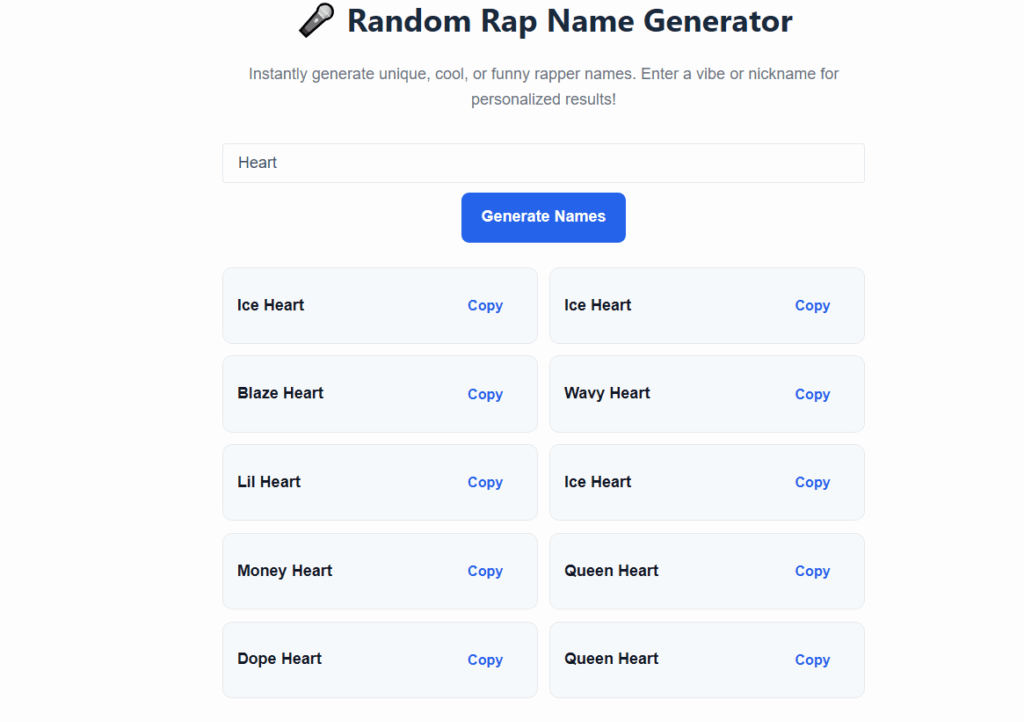
Task: Copy the 'Blaze Heart' rapper name
Action: coord(485,394)
